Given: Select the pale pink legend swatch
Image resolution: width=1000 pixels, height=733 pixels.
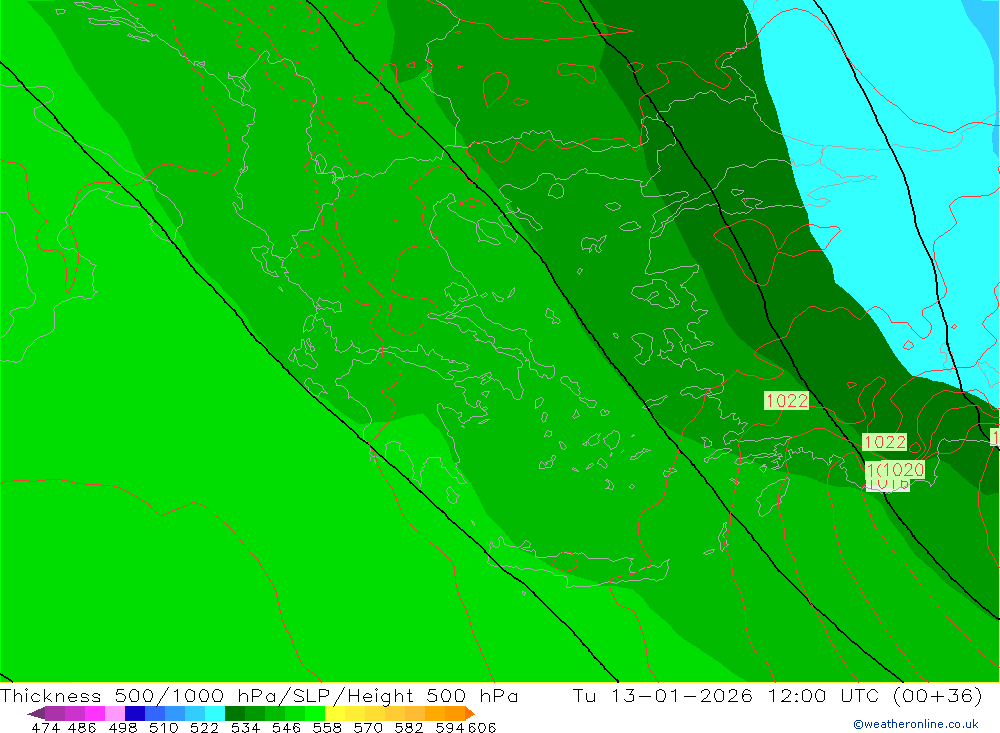Looking at the screenshot, I should (x=115, y=713).
